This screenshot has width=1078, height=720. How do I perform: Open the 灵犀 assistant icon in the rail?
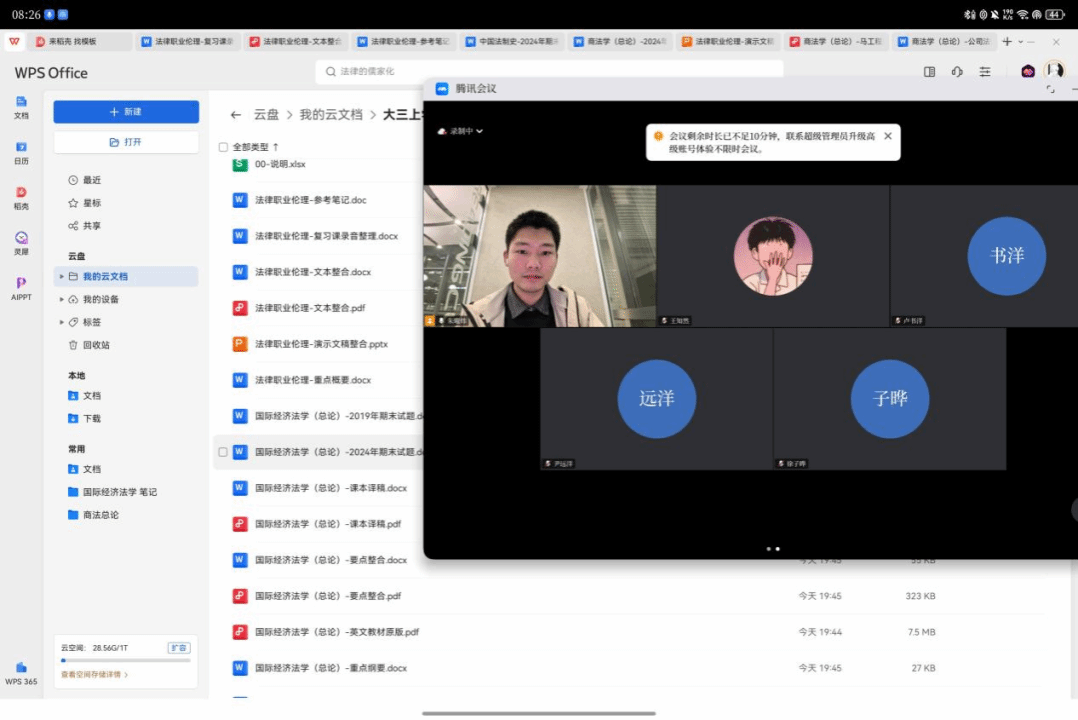point(21,243)
